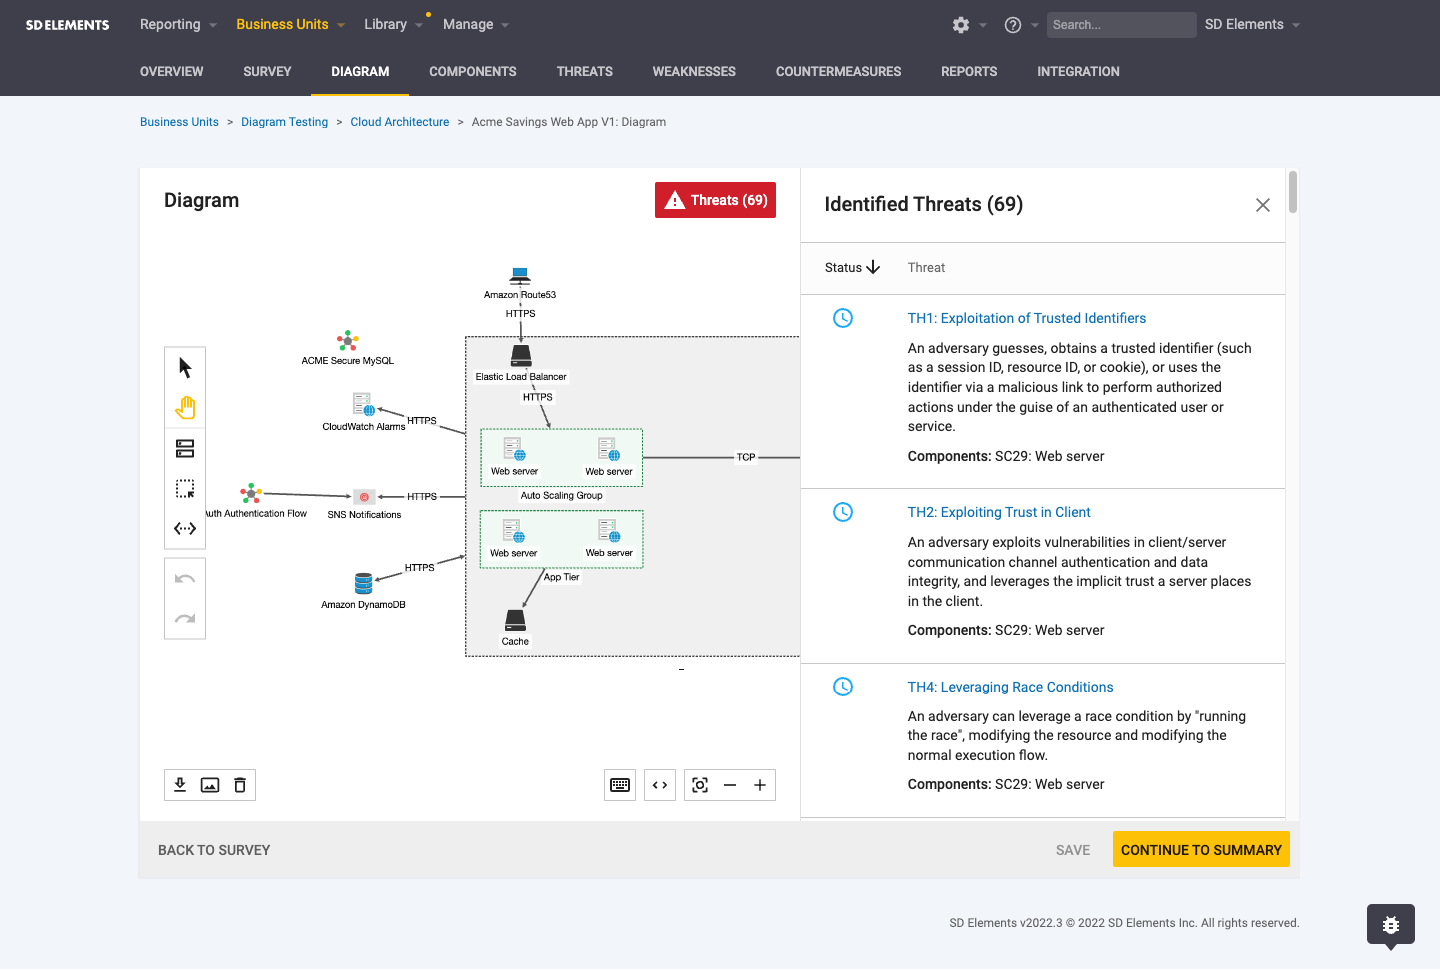
Task: Focus the Search input field
Action: (x=1121, y=25)
